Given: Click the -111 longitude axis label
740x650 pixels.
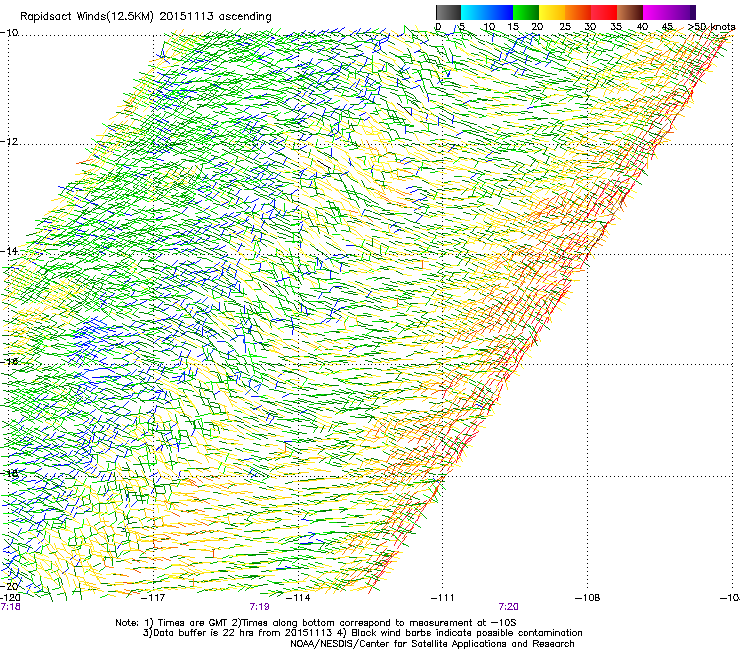Looking at the screenshot, I should (x=442, y=598).
